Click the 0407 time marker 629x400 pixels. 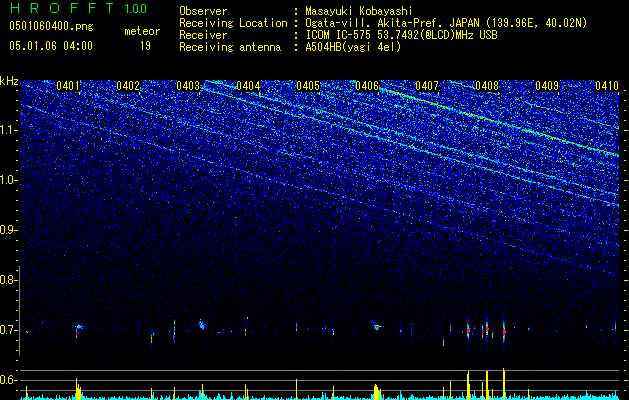tap(427, 86)
